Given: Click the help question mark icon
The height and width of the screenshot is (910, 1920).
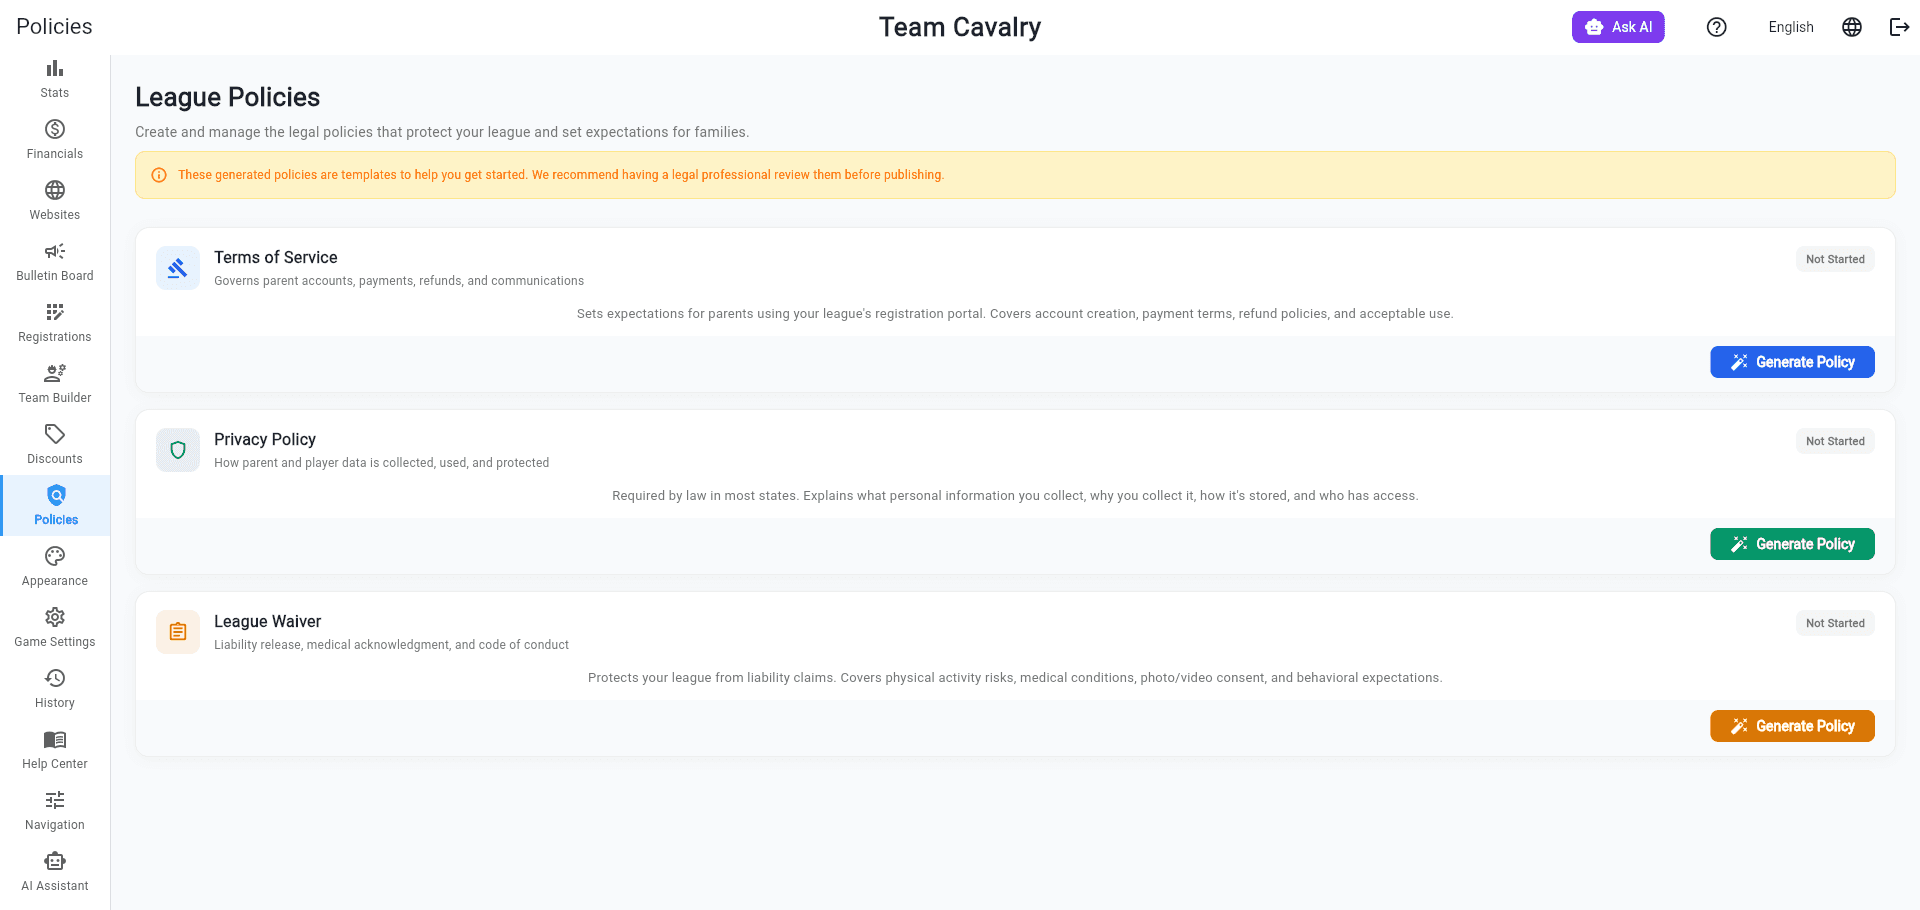Looking at the screenshot, I should [1717, 27].
